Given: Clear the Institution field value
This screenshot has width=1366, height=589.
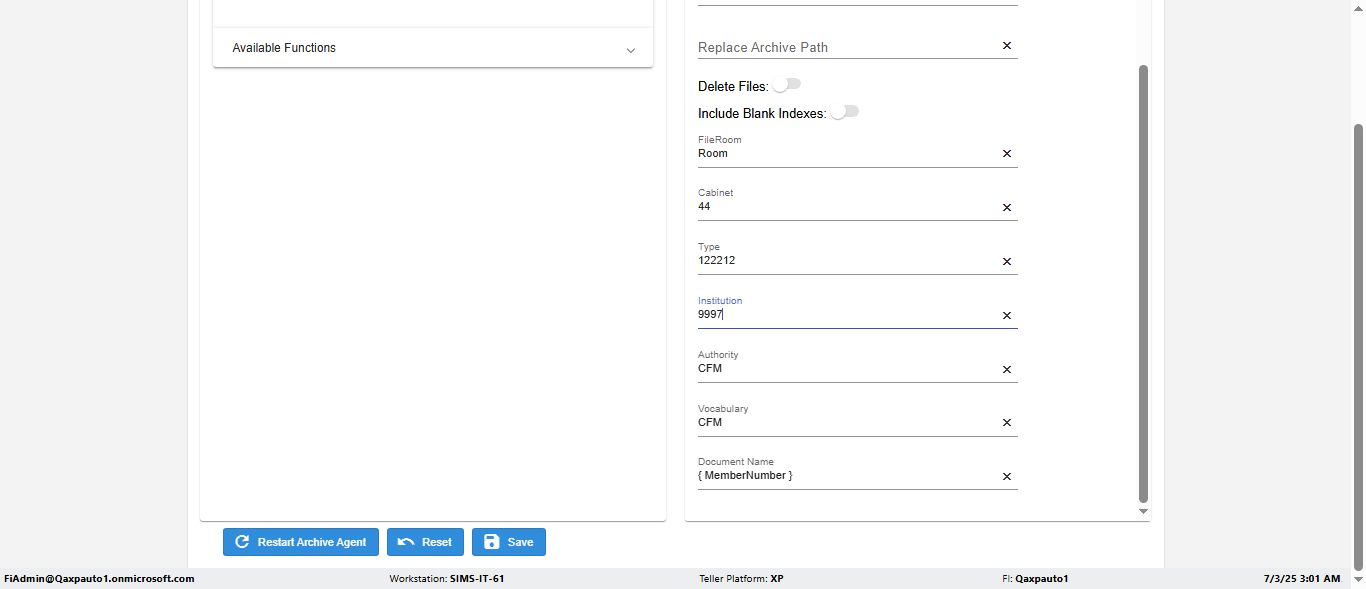Looking at the screenshot, I should 1007,316.
